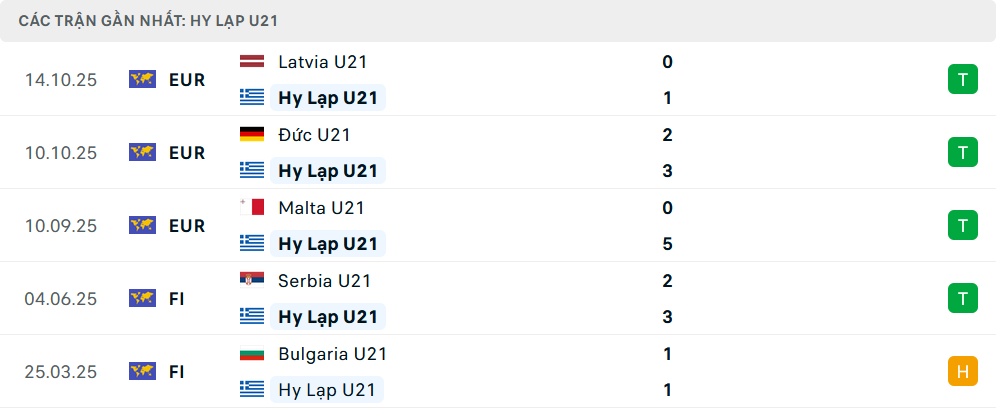Open the Latvia U21 team link
Screen dimensions: 1000x408
323,62
